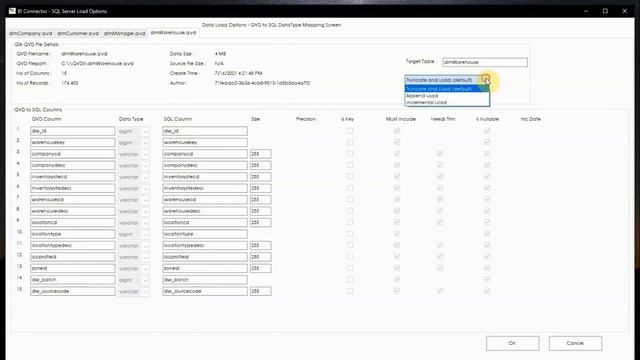Click the Size field for dw_sourcecode row
The width and height of the screenshot is (640, 360).
point(260,291)
